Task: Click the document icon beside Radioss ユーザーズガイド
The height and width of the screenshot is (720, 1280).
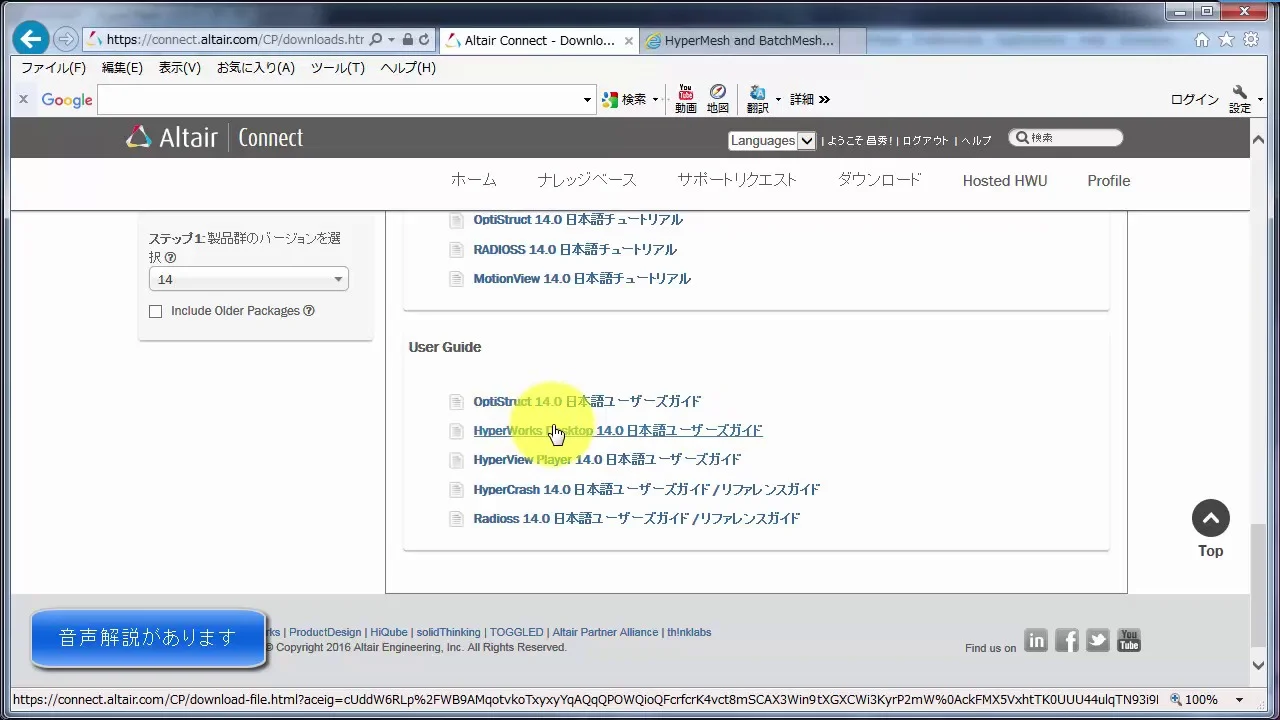Action: point(456,519)
